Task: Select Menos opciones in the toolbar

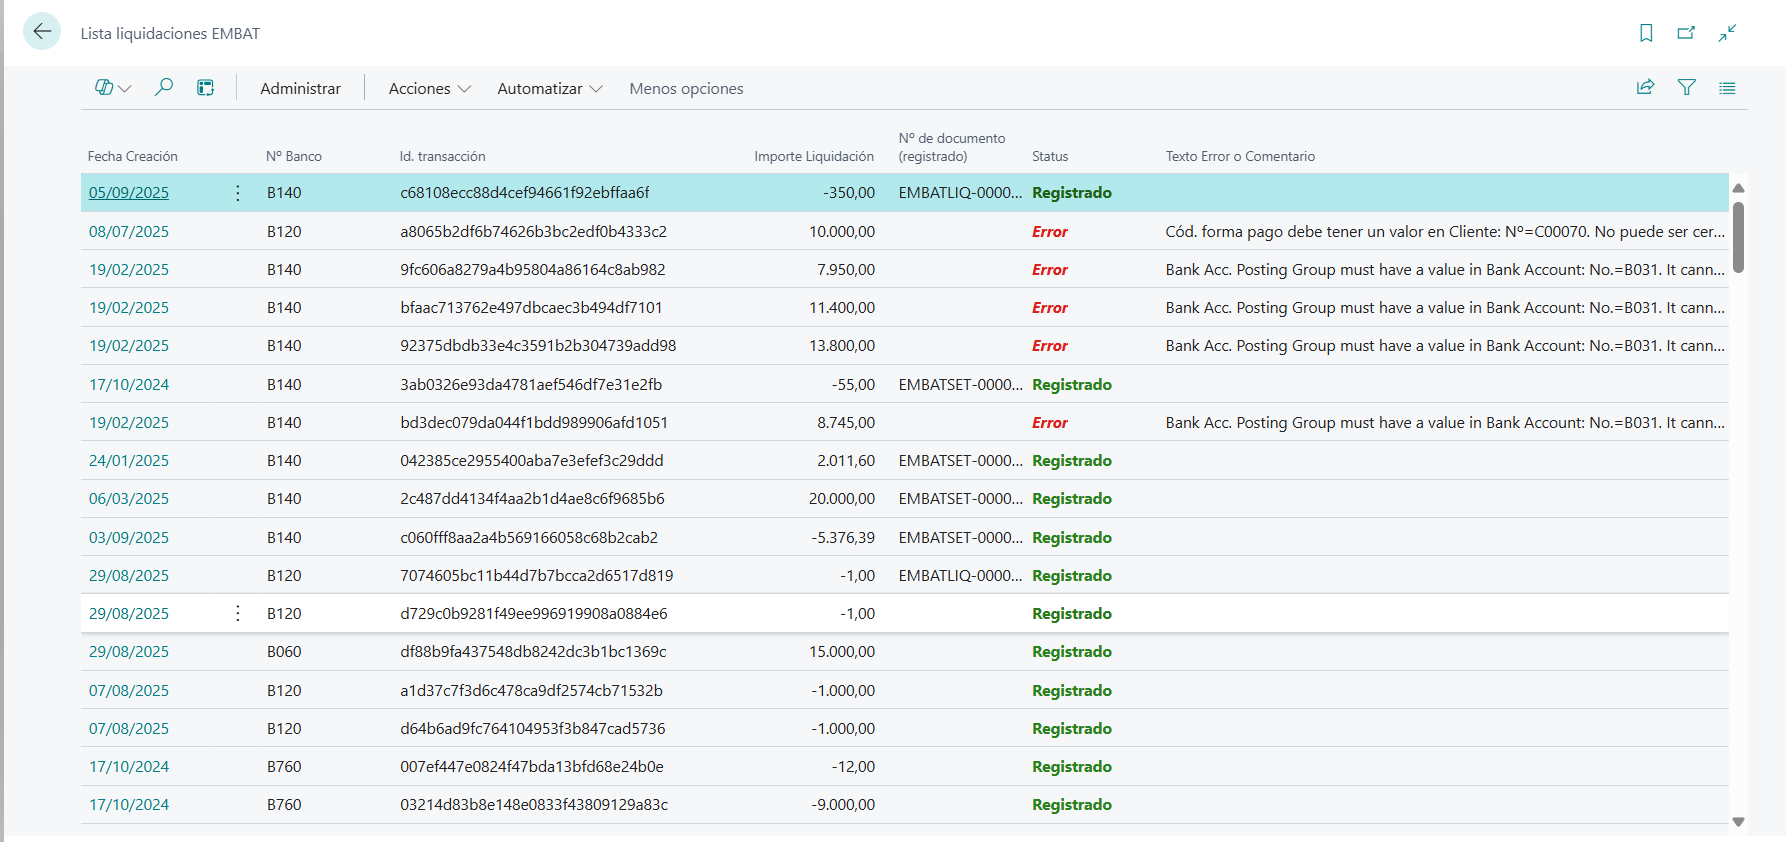Action: click(686, 89)
